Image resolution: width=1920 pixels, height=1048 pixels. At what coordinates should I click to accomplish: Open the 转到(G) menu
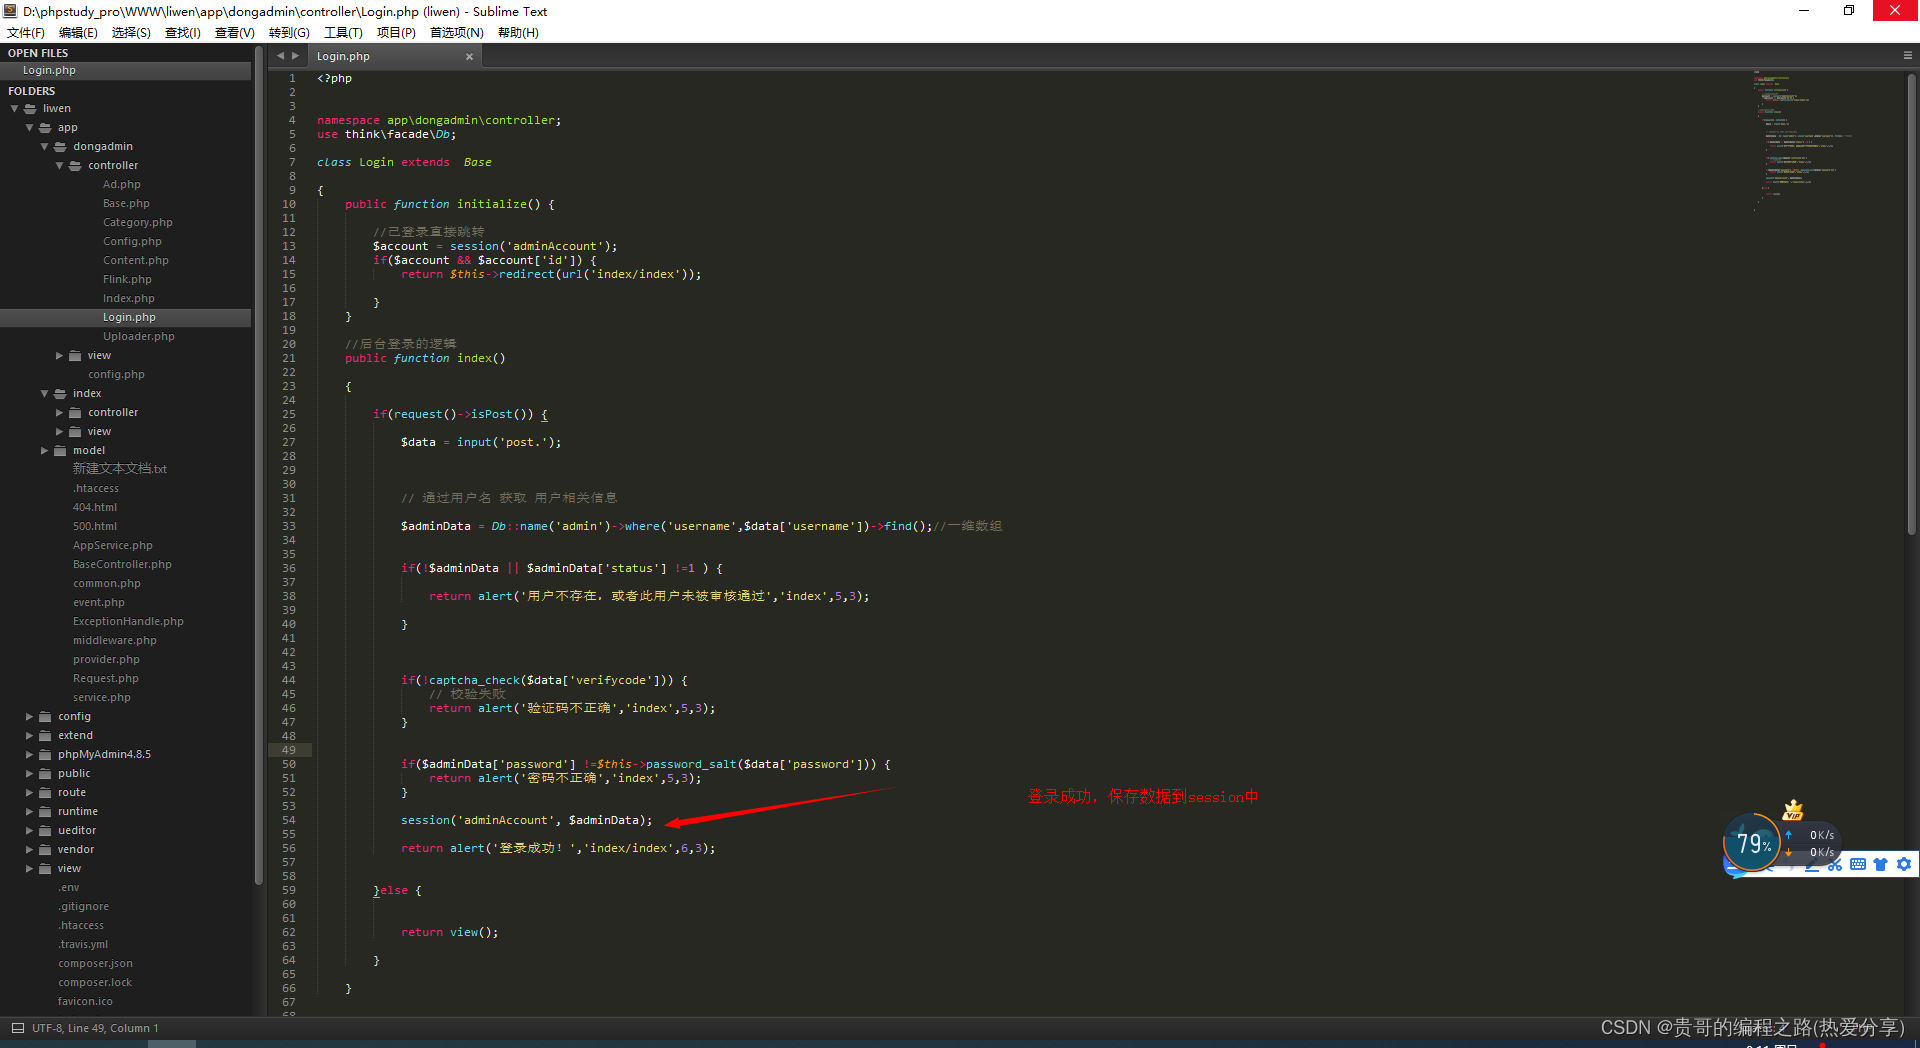(x=289, y=33)
